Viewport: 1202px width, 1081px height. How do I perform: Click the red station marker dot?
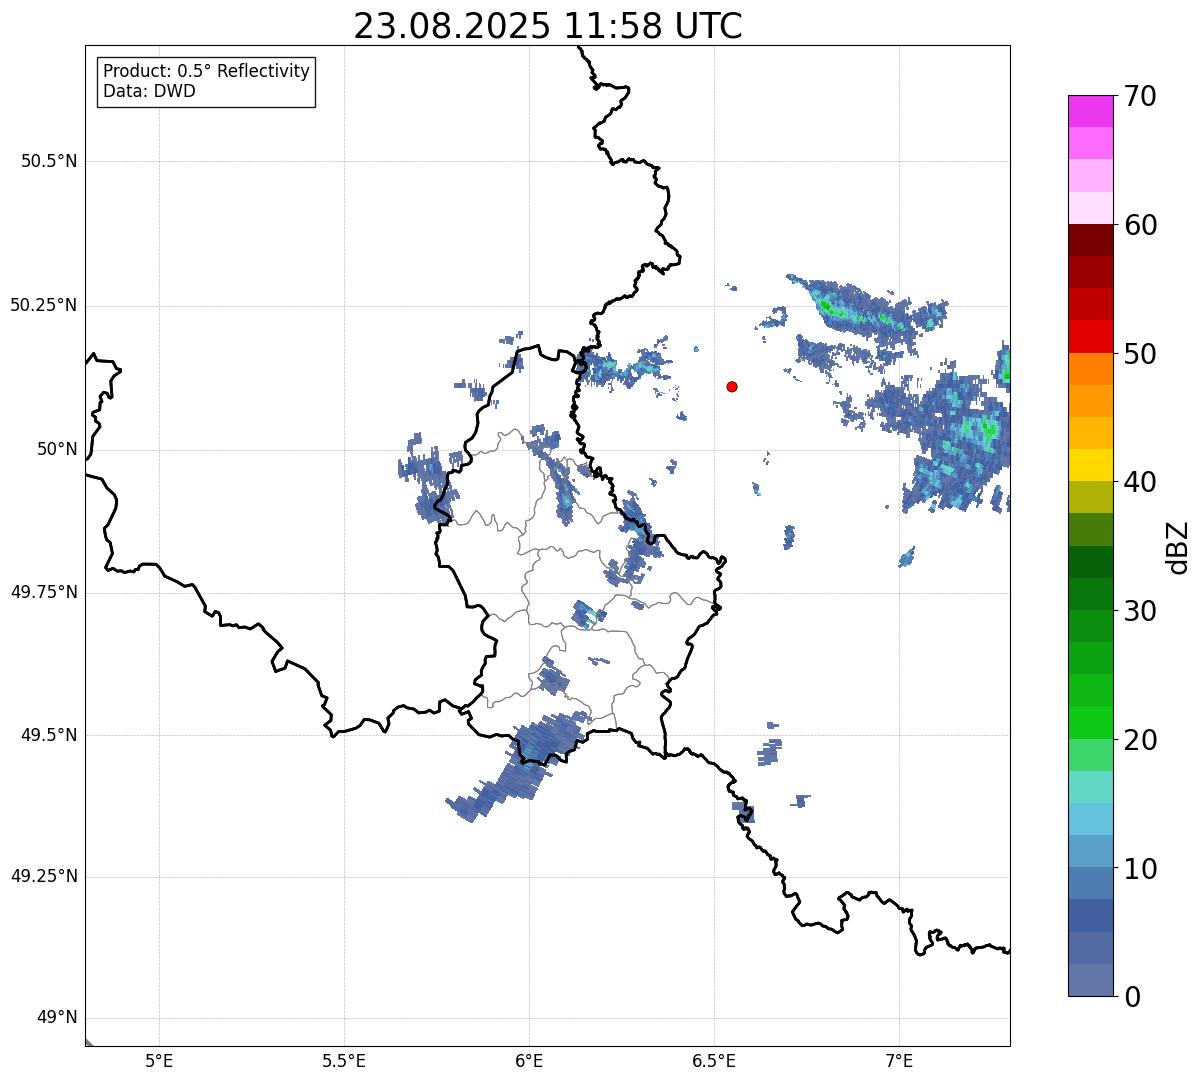tap(732, 386)
